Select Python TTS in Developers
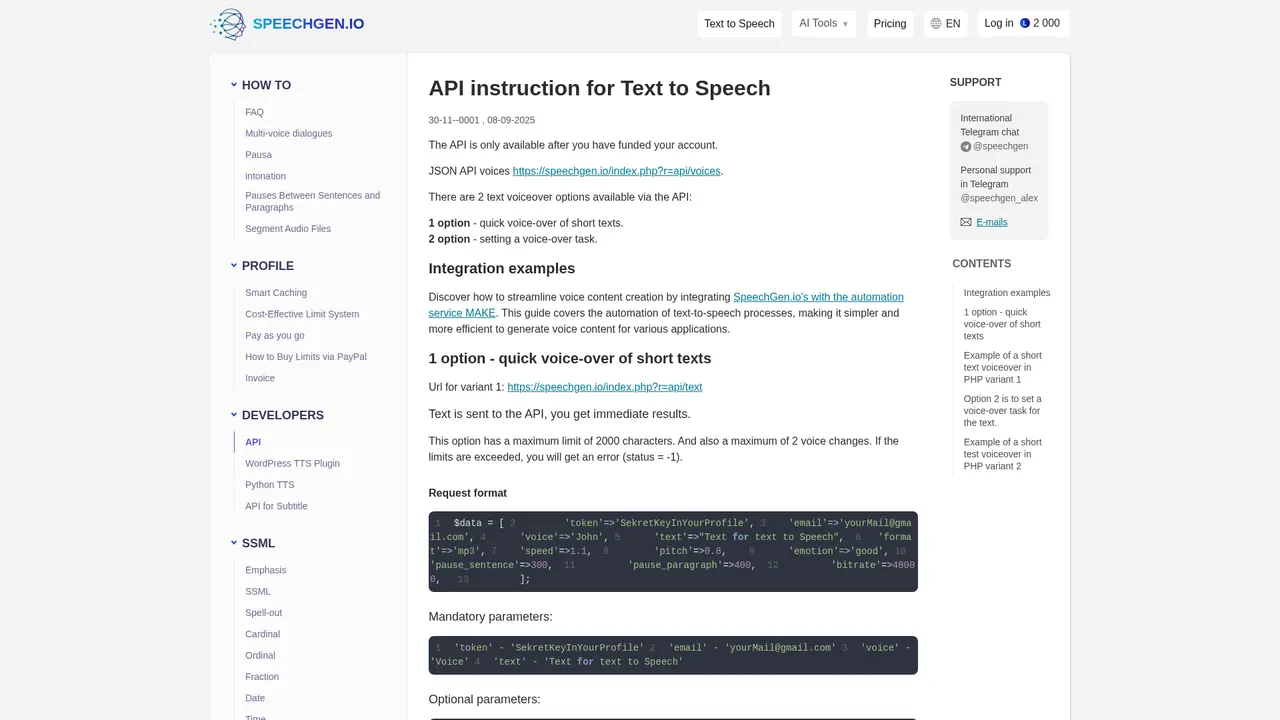The image size is (1280, 720). coord(270,485)
